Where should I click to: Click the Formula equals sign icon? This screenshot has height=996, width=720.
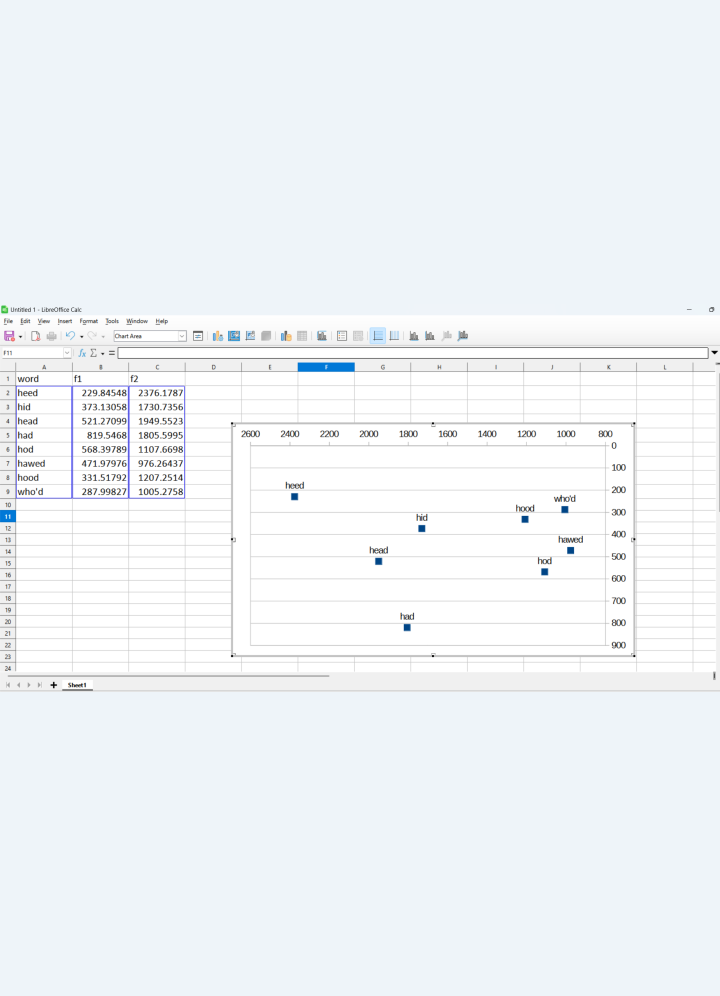pyautogui.click(x=112, y=353)
